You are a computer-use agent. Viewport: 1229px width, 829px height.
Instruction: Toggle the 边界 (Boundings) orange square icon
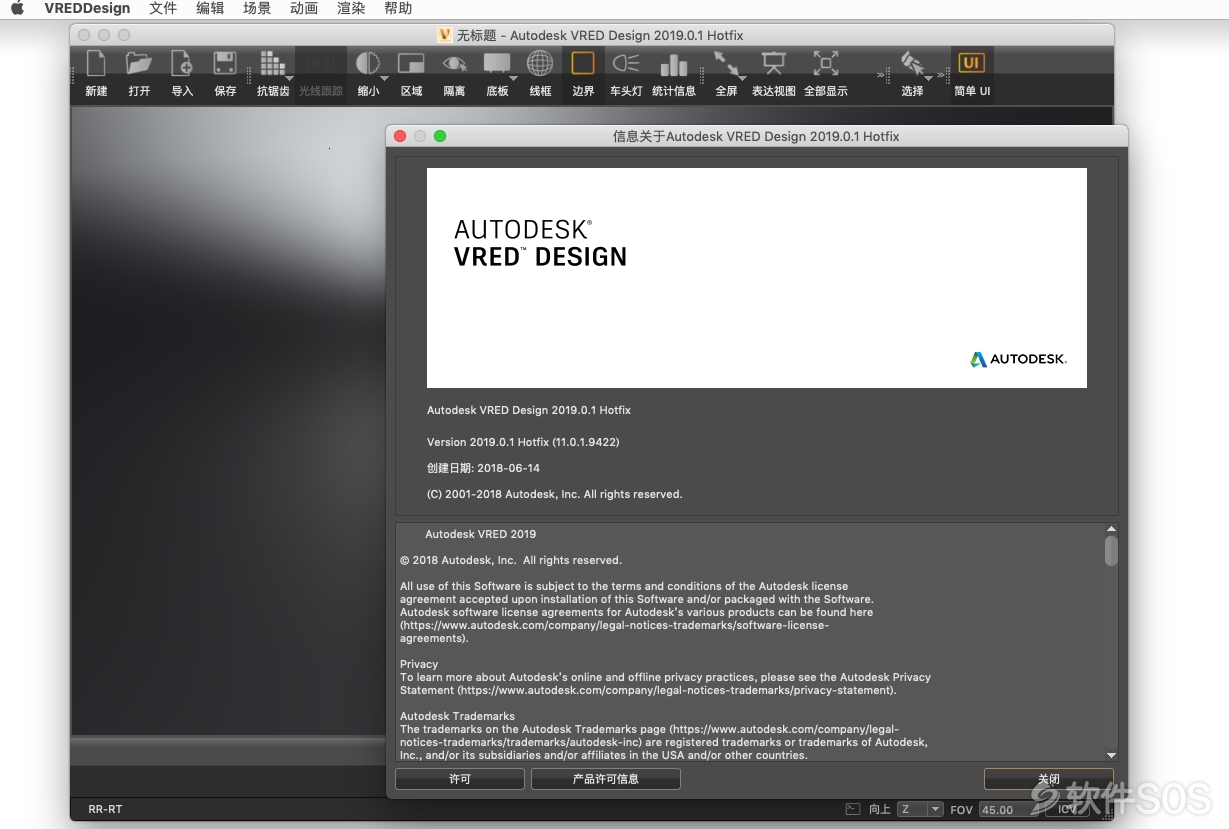[583, 64]
